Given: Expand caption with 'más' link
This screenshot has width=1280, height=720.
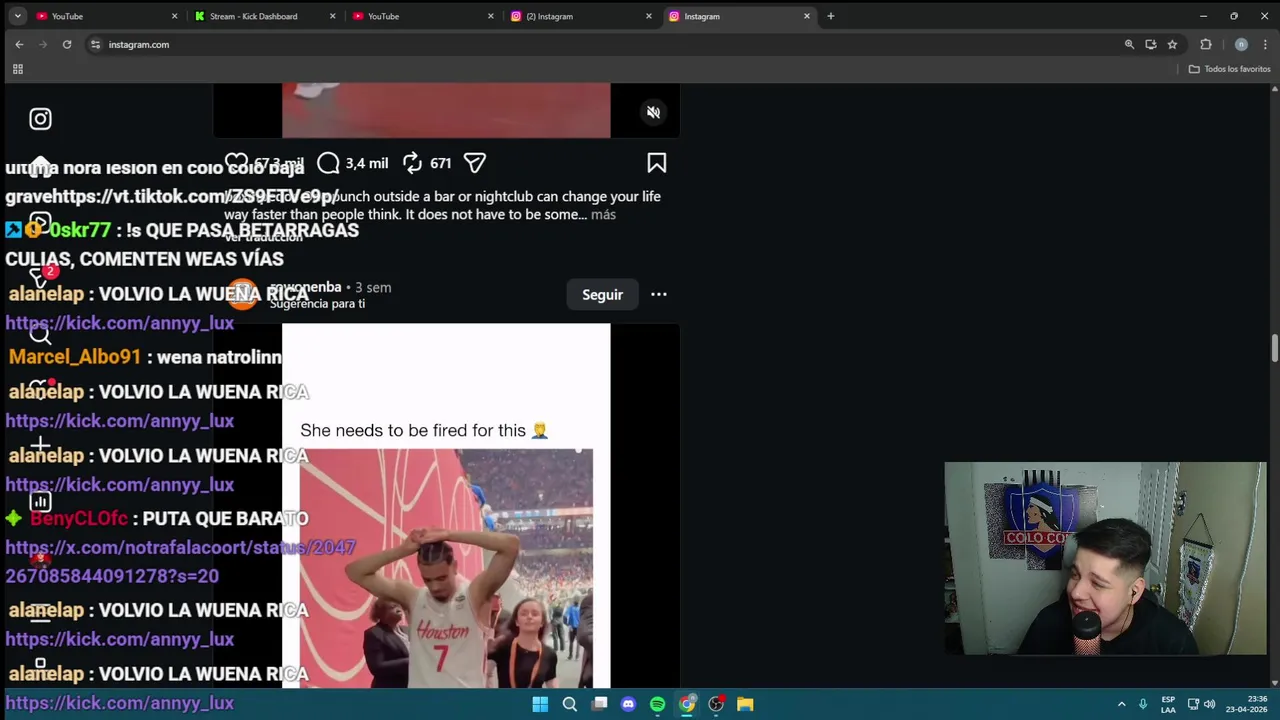Looking at the screenshot, I should click(x=603, y=215).
